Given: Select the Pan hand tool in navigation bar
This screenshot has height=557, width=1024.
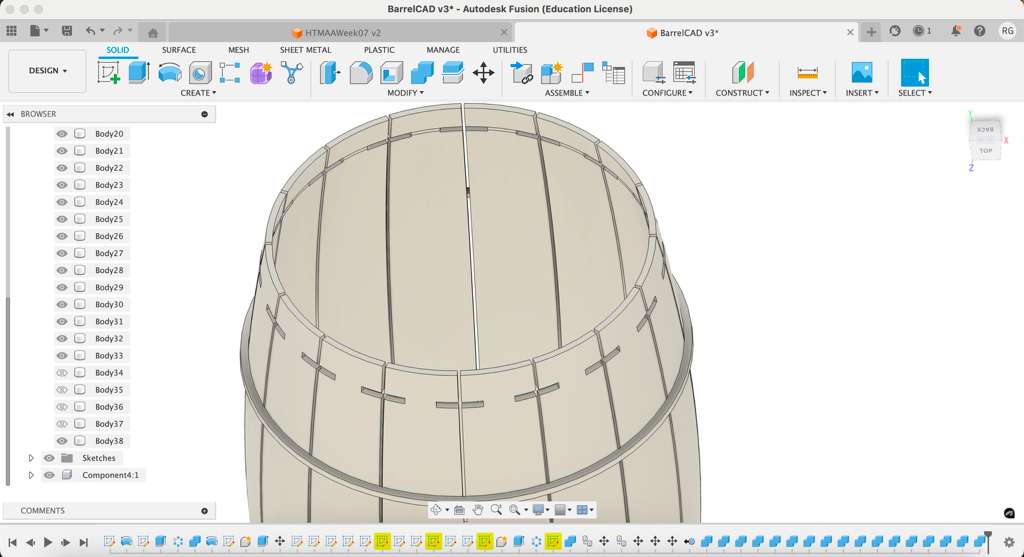Looking at the screenshot, I should [478, 510].
